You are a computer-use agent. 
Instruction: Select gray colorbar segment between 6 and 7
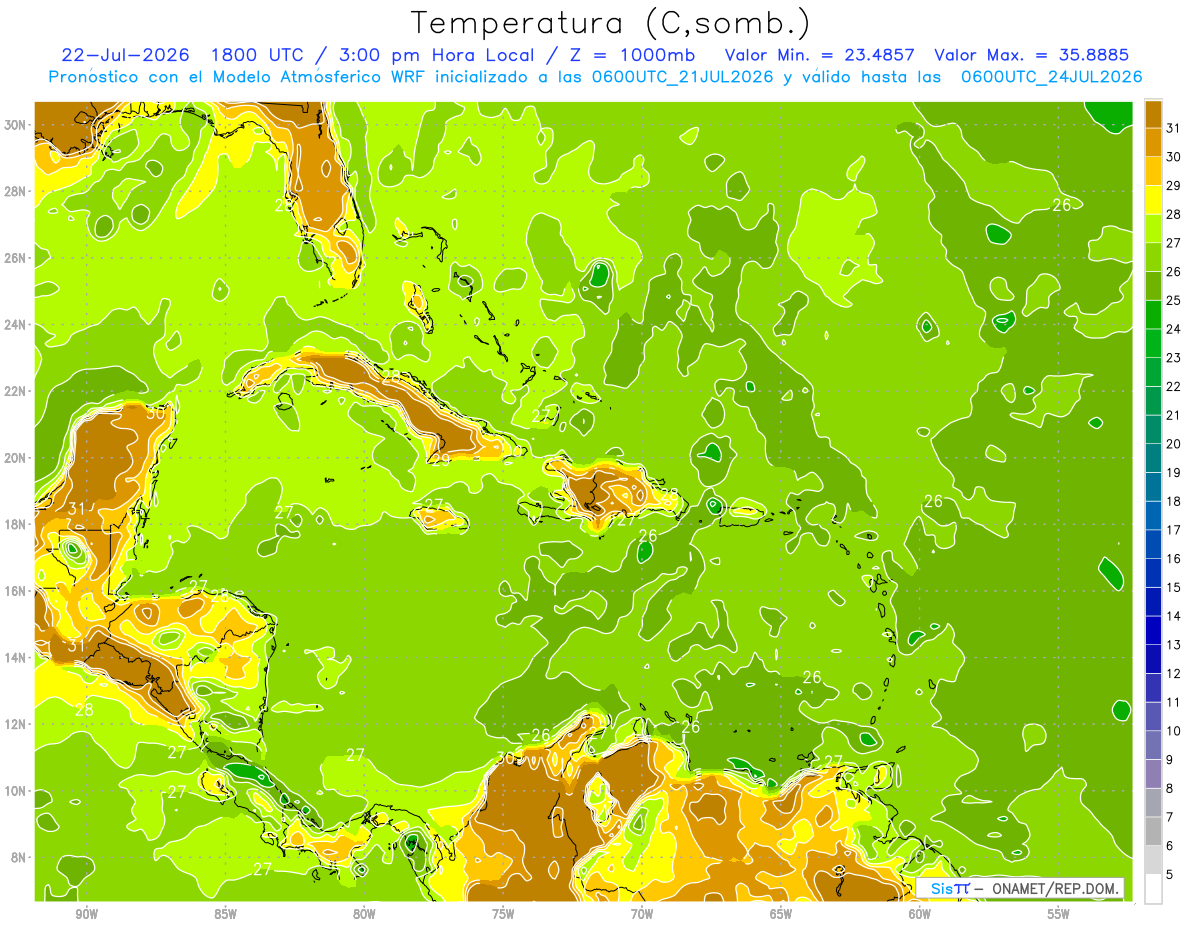1153,831
